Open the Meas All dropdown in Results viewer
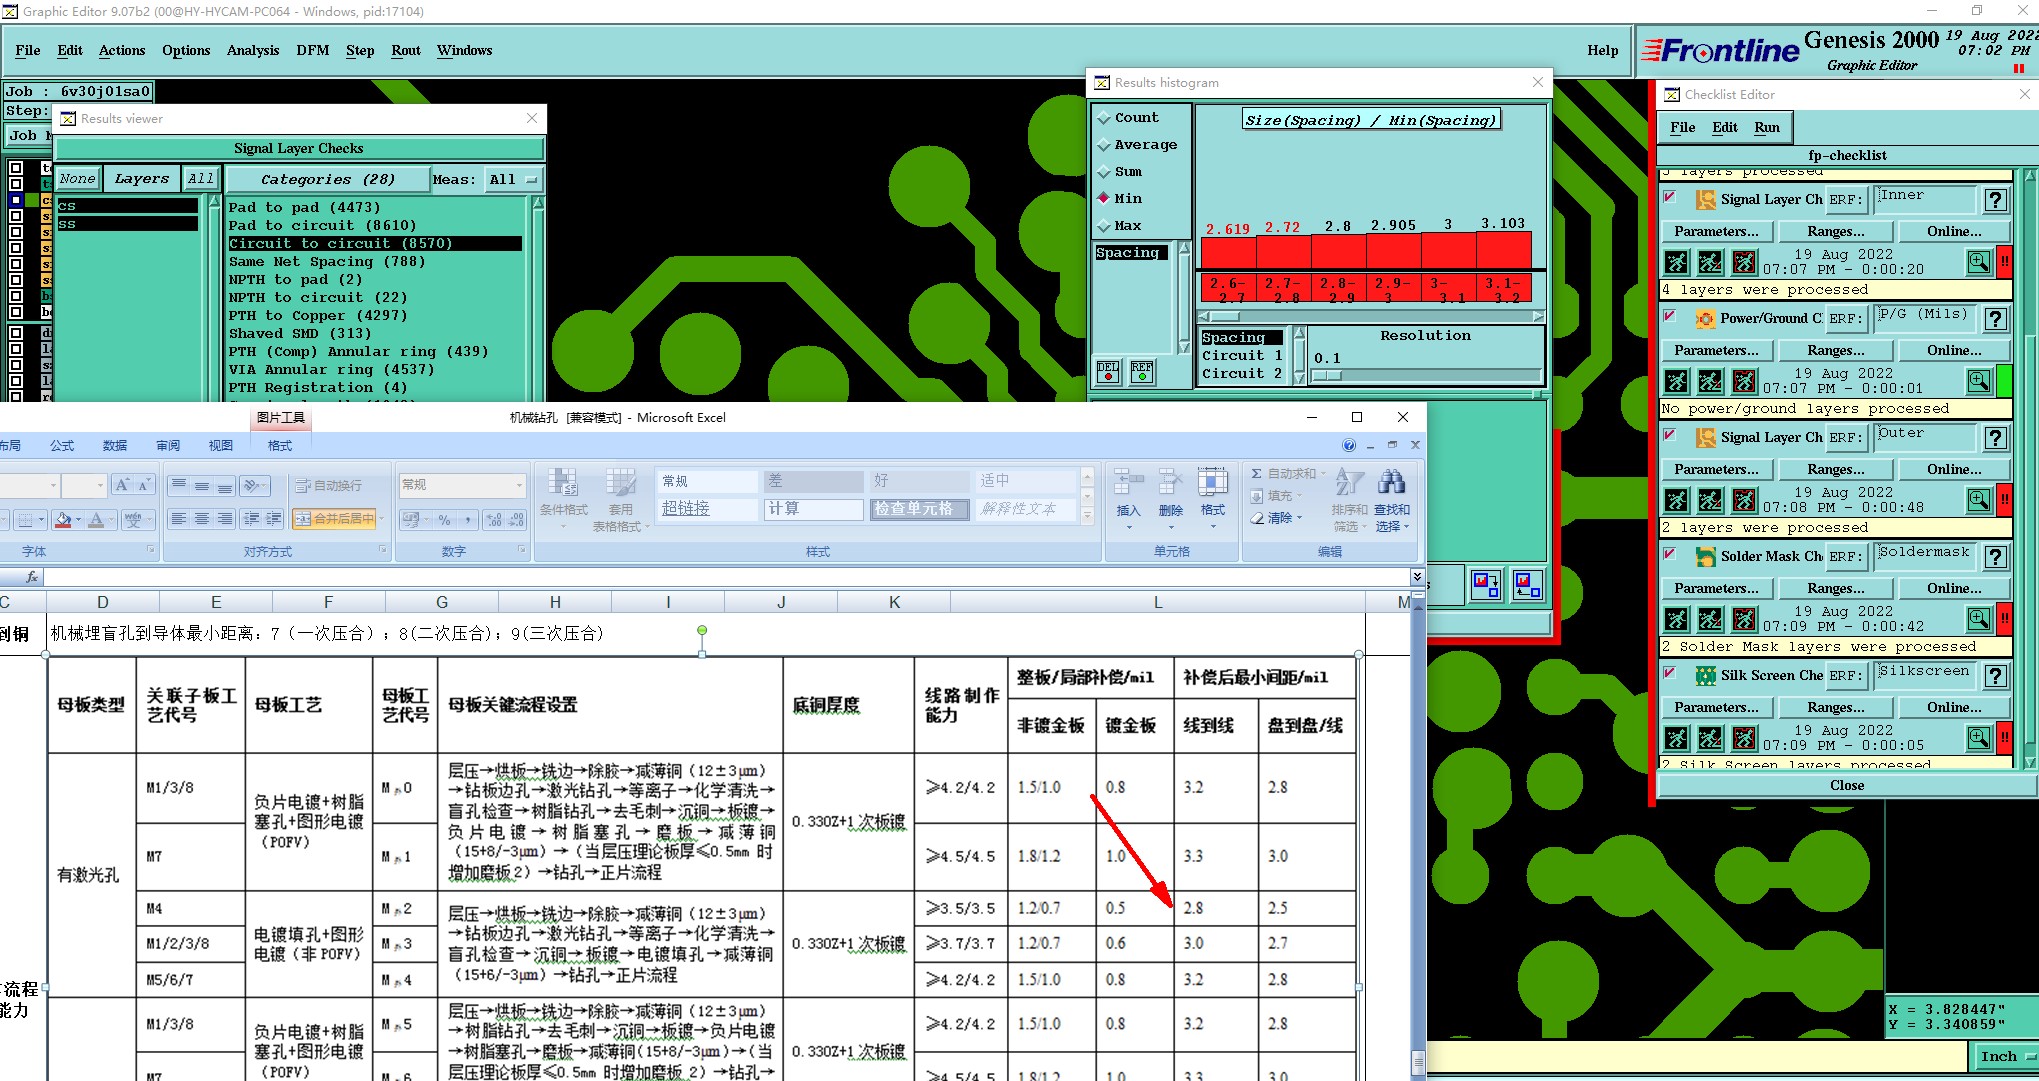This screenshot has height=1081, width=2039. coord(512,180)
